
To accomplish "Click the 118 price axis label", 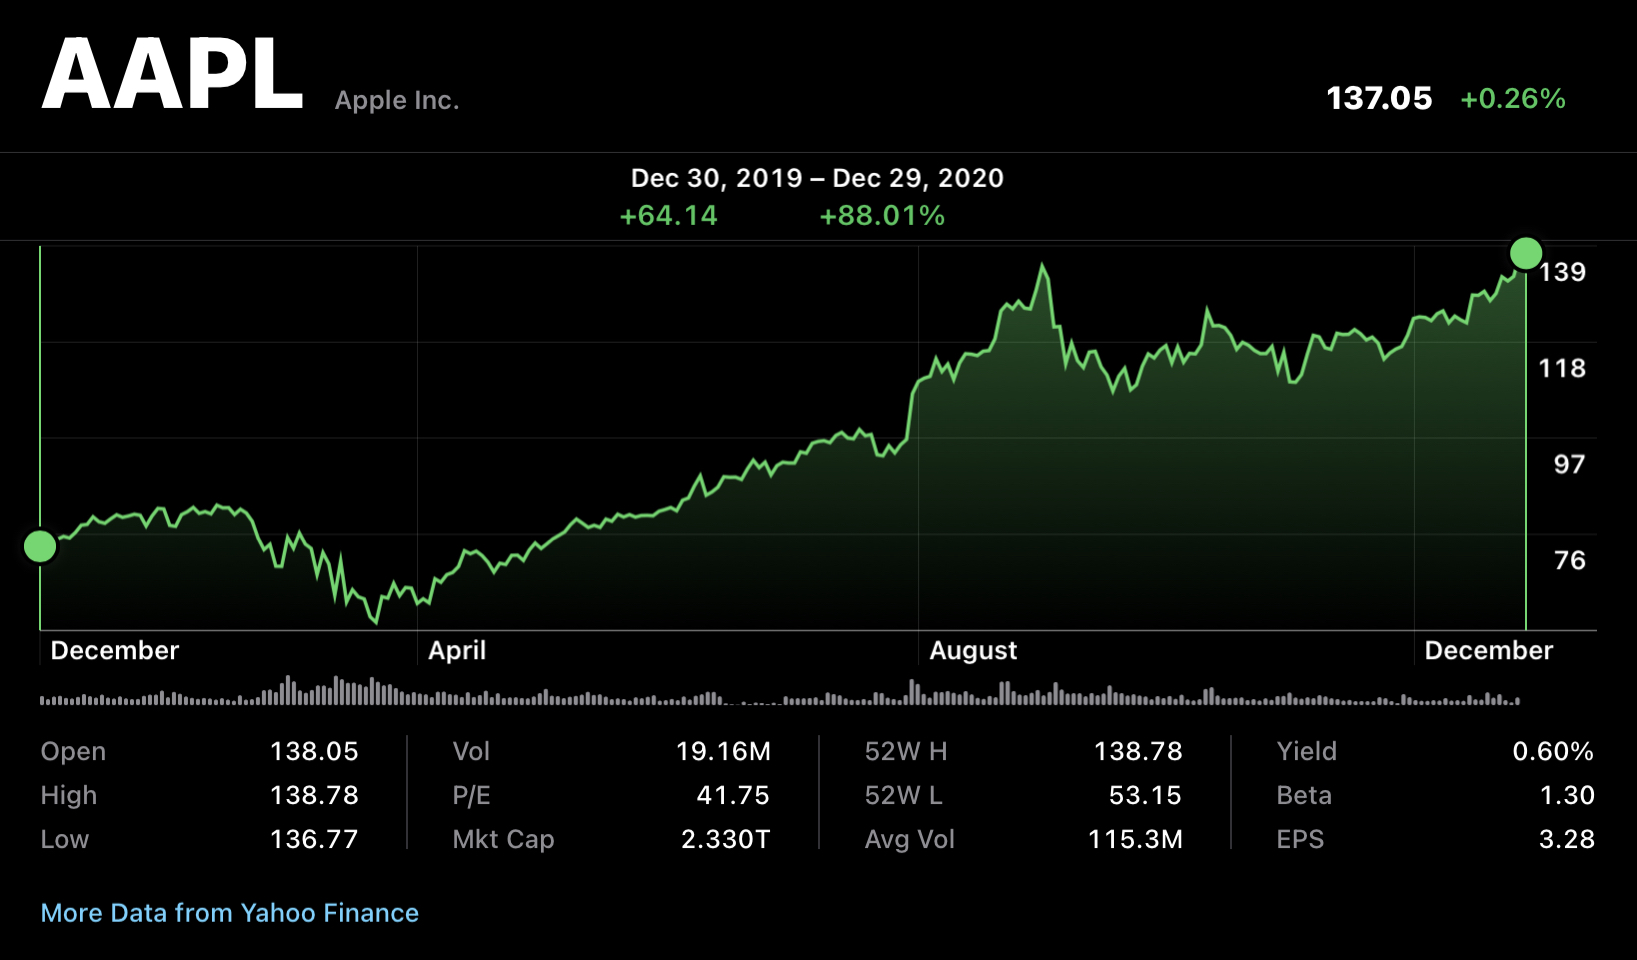I will [1562, 368].
